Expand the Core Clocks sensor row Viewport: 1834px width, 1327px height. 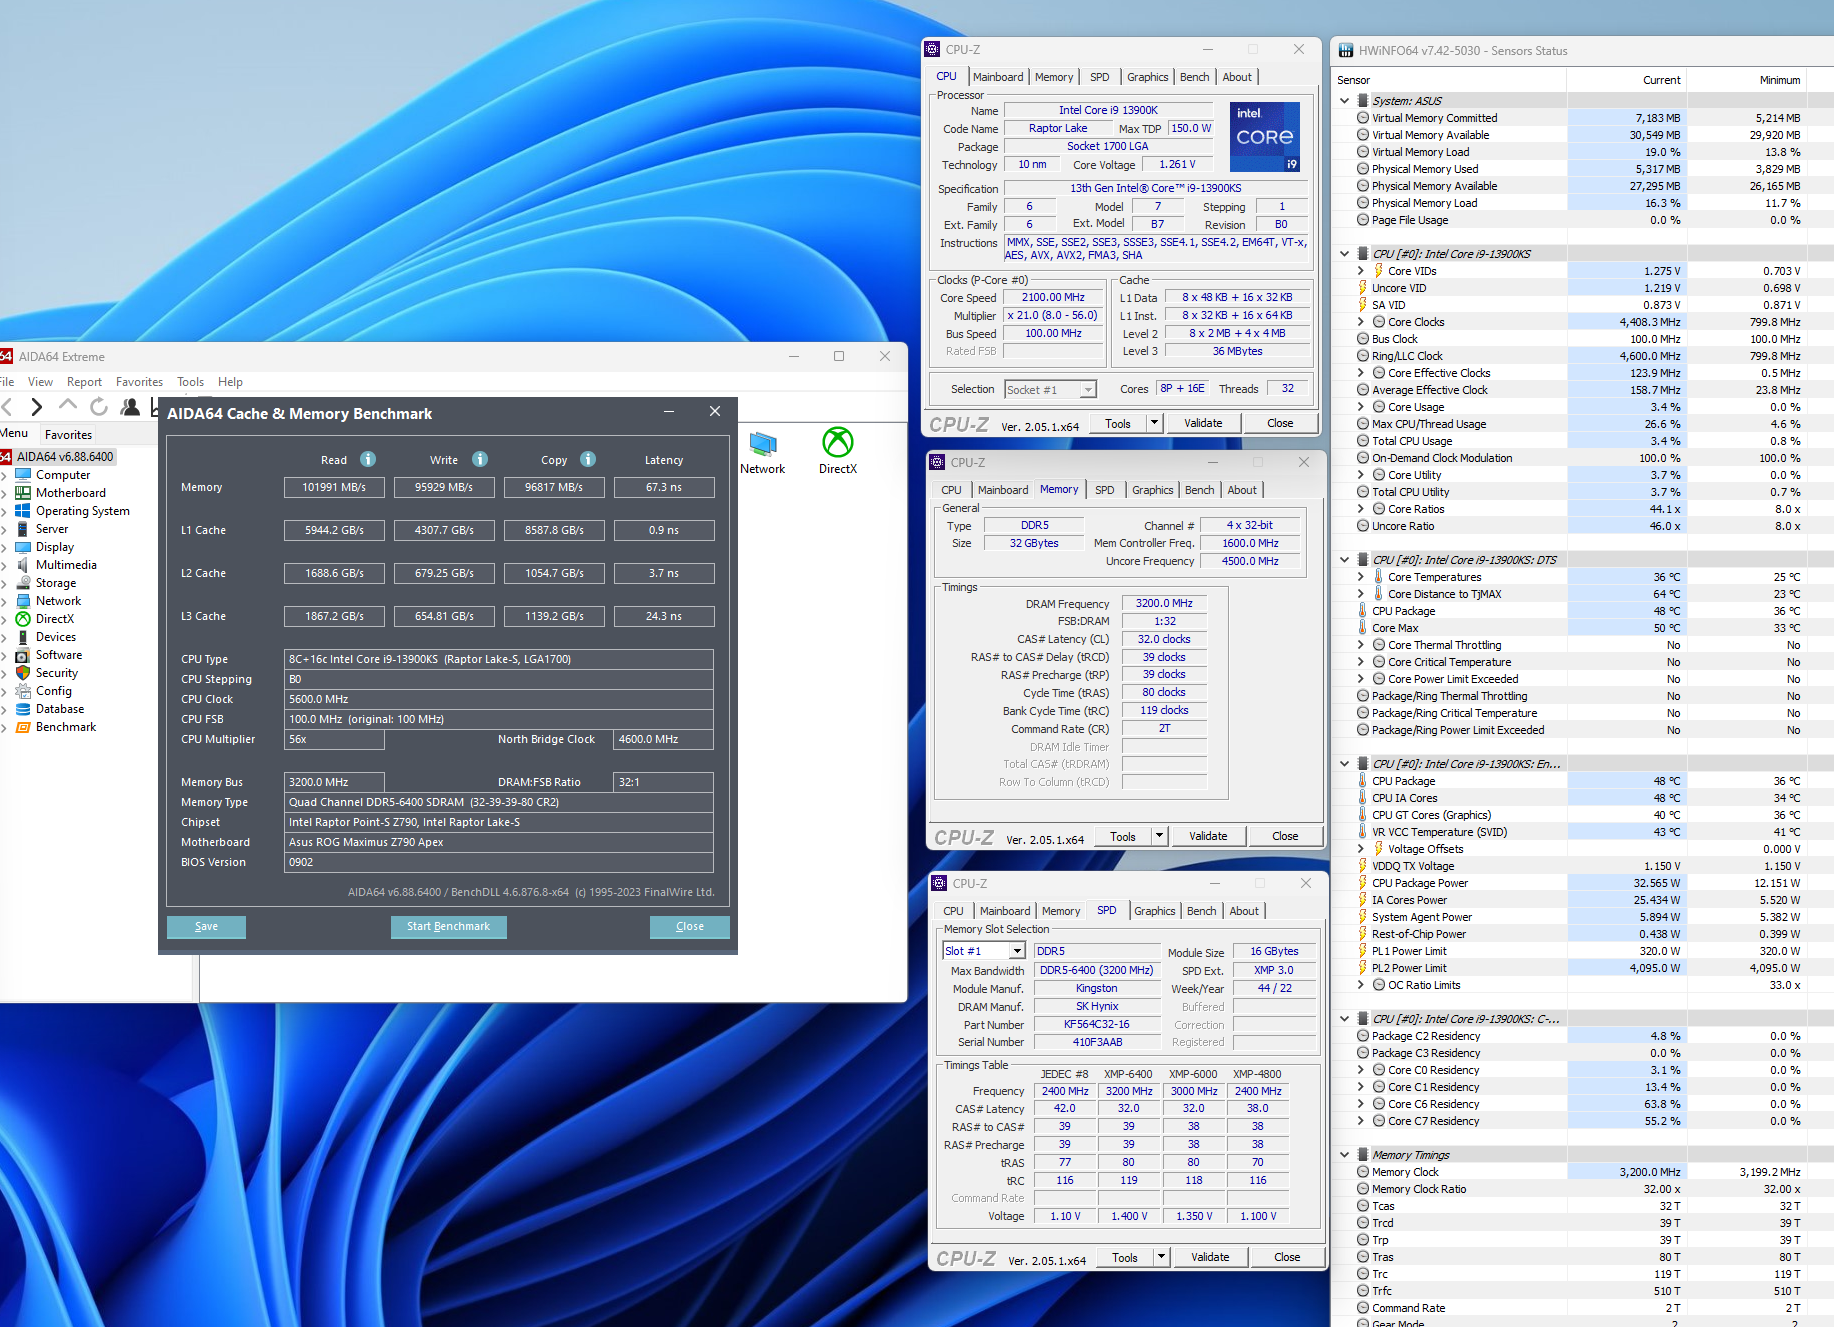click(1361, 322)
